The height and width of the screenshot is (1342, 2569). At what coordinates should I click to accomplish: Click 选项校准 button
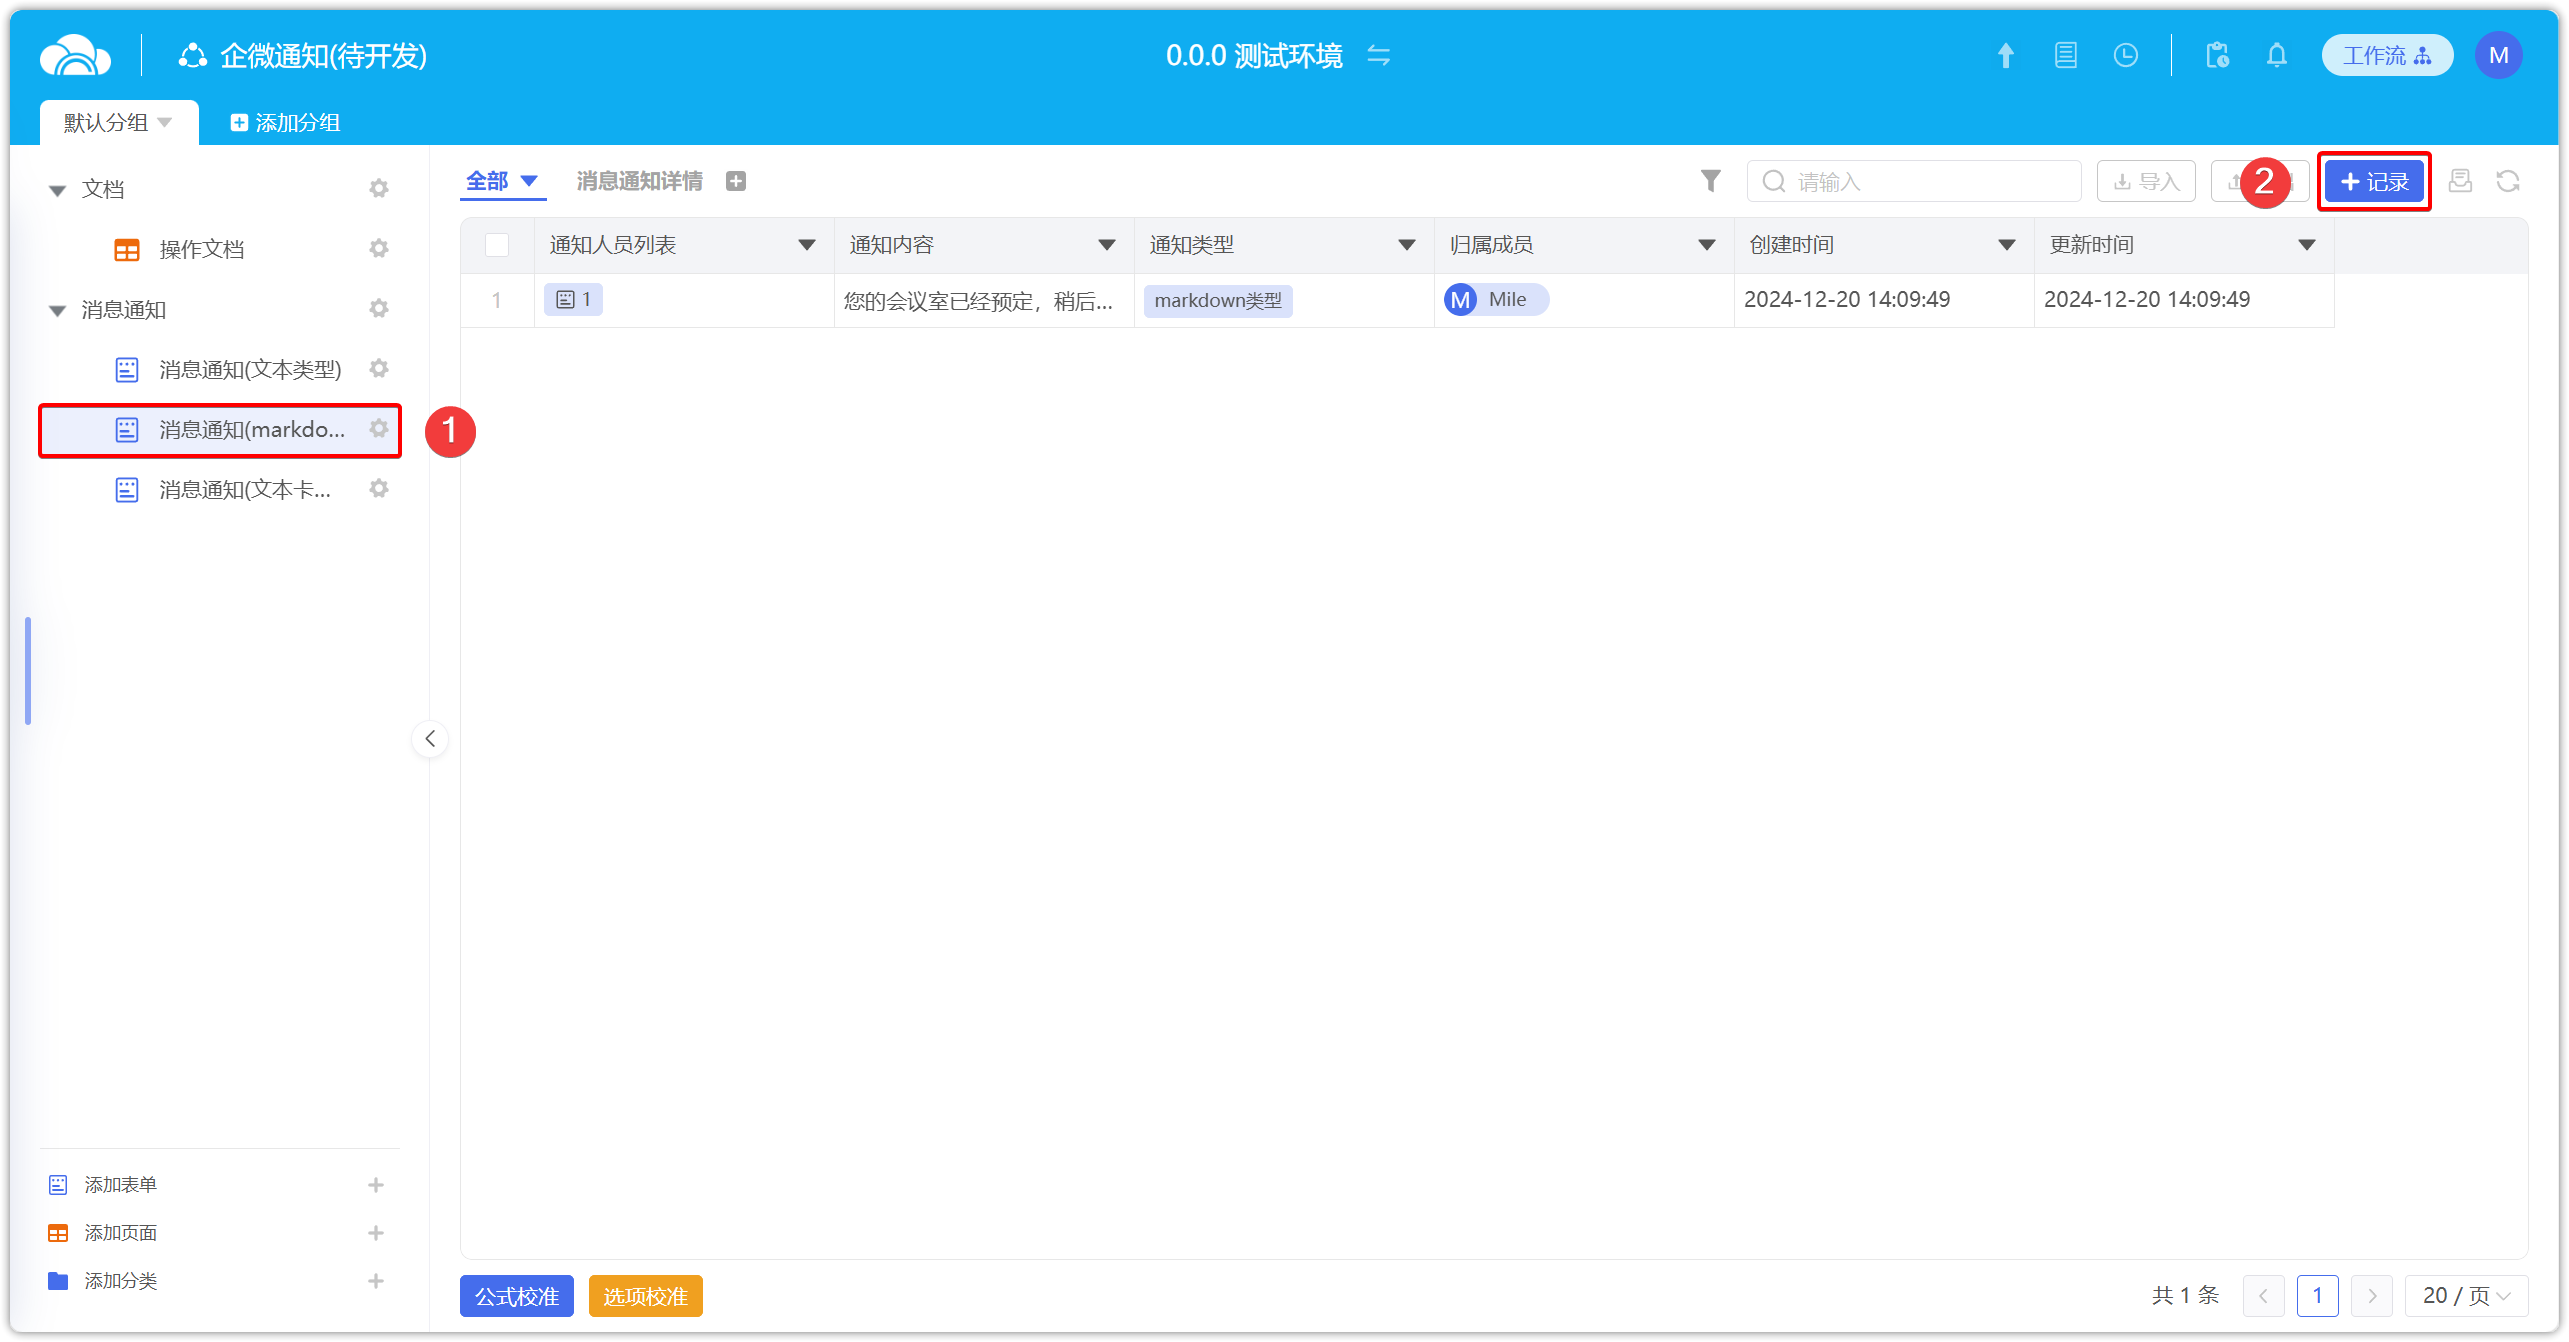coord(645,1296)
